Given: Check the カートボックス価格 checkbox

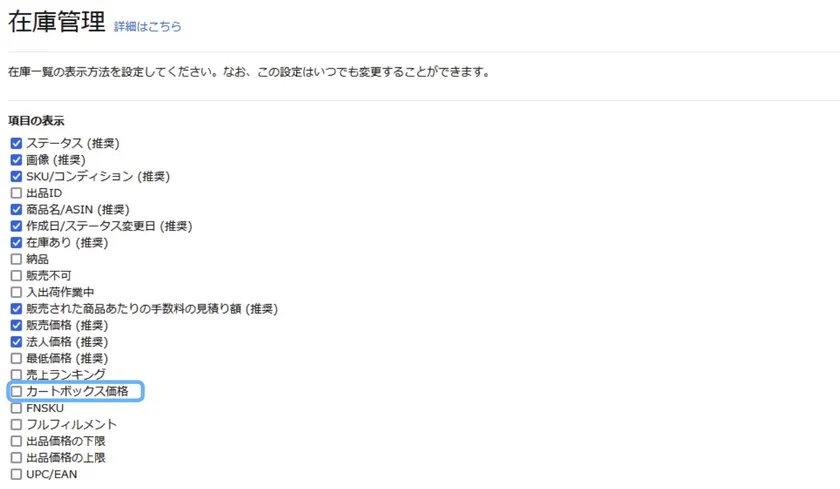Looking at the screenshot, I should 16,392.
